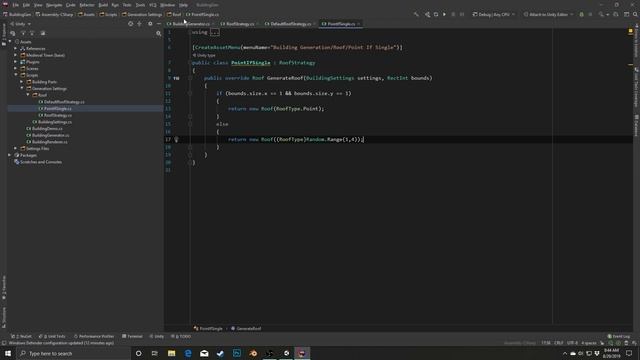Open Mail app from the taskbar

point(204,353)
